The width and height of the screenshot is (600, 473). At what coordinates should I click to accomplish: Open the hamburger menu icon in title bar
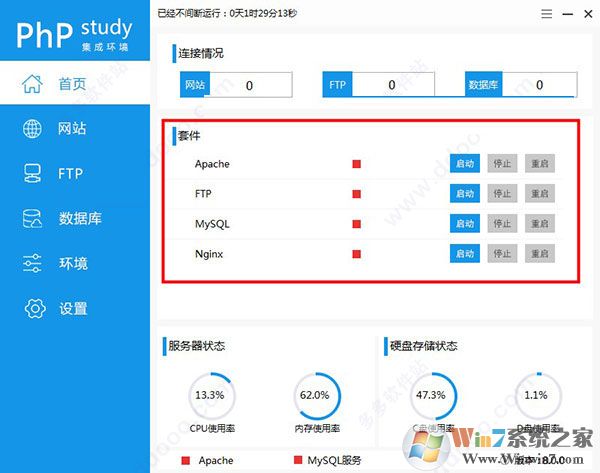click(546, 14)
